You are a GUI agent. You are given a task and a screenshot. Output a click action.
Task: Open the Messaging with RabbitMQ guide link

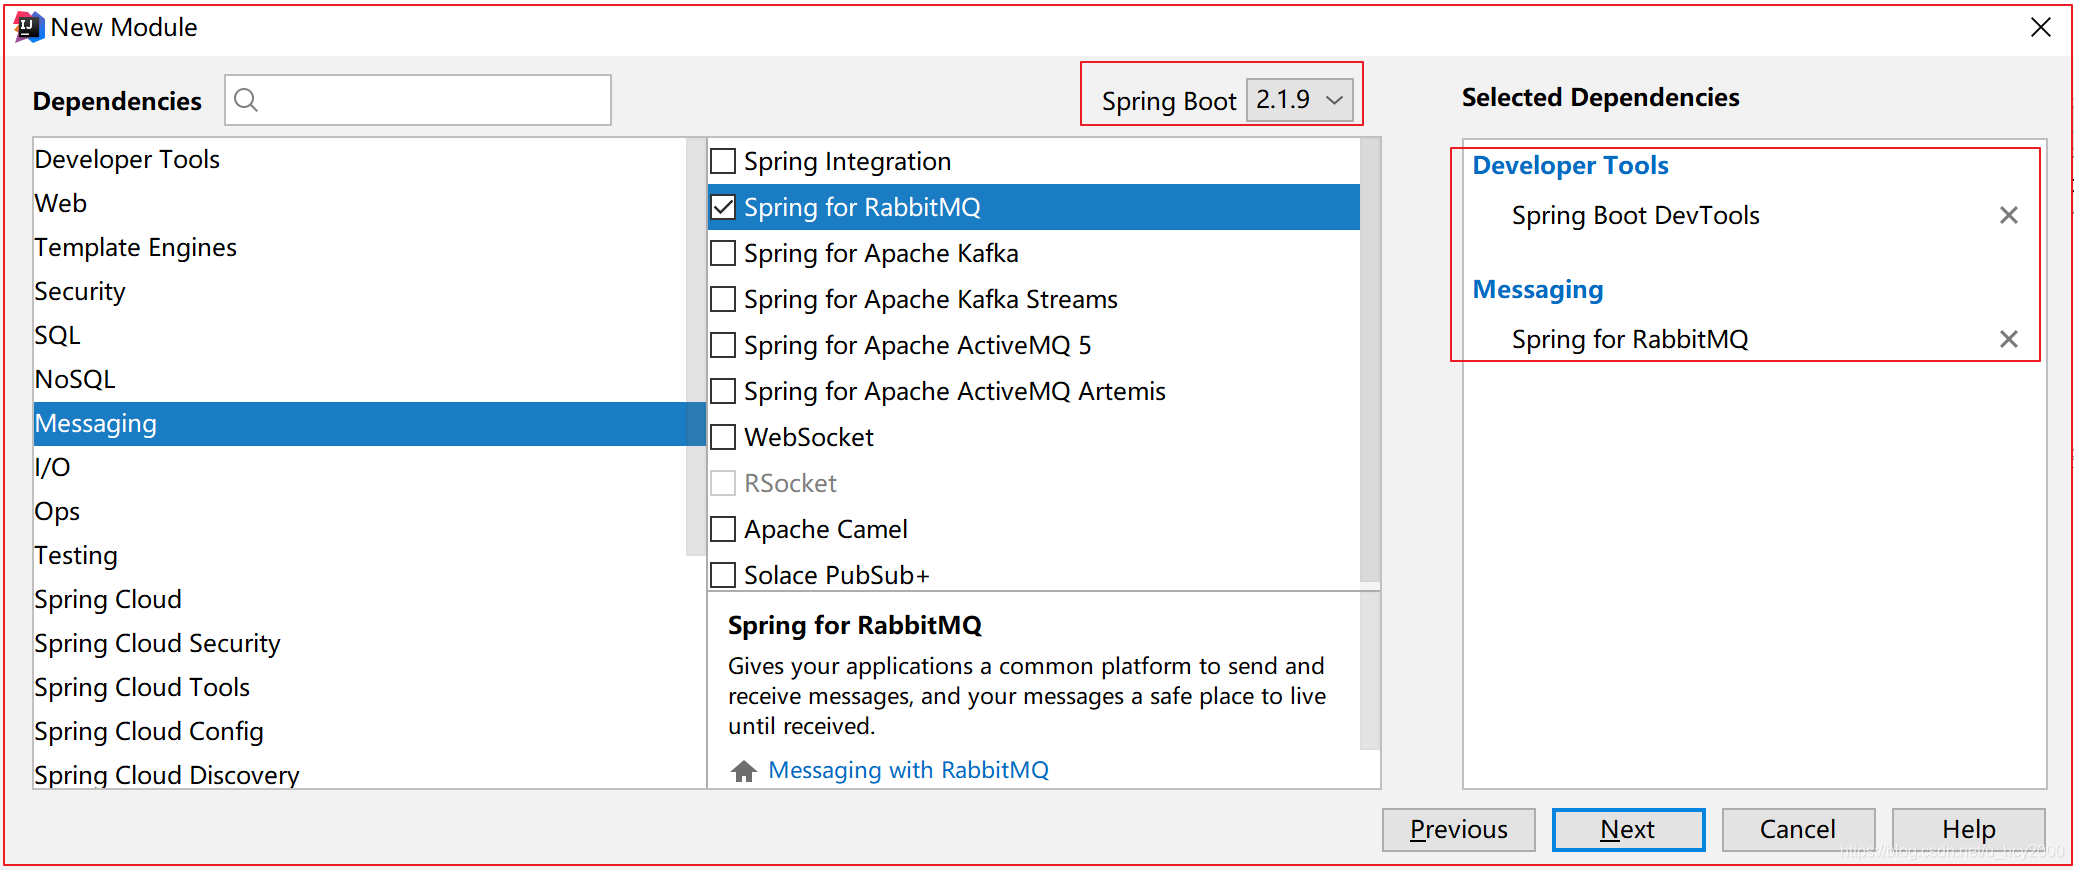tap(908, 770)
